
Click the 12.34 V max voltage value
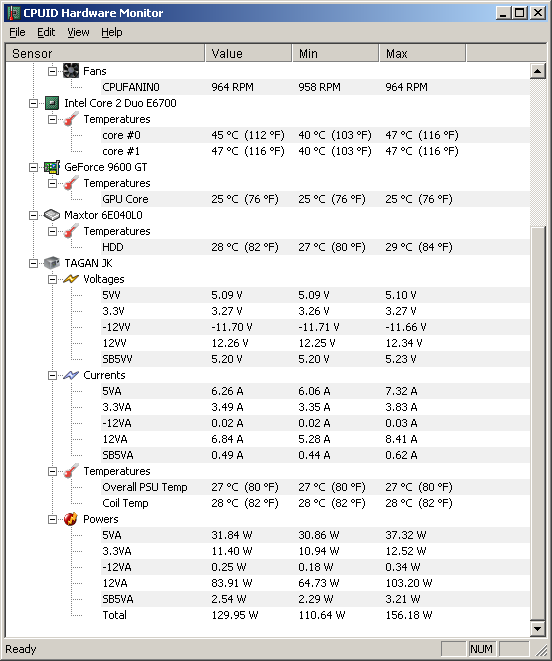point(404,343)
